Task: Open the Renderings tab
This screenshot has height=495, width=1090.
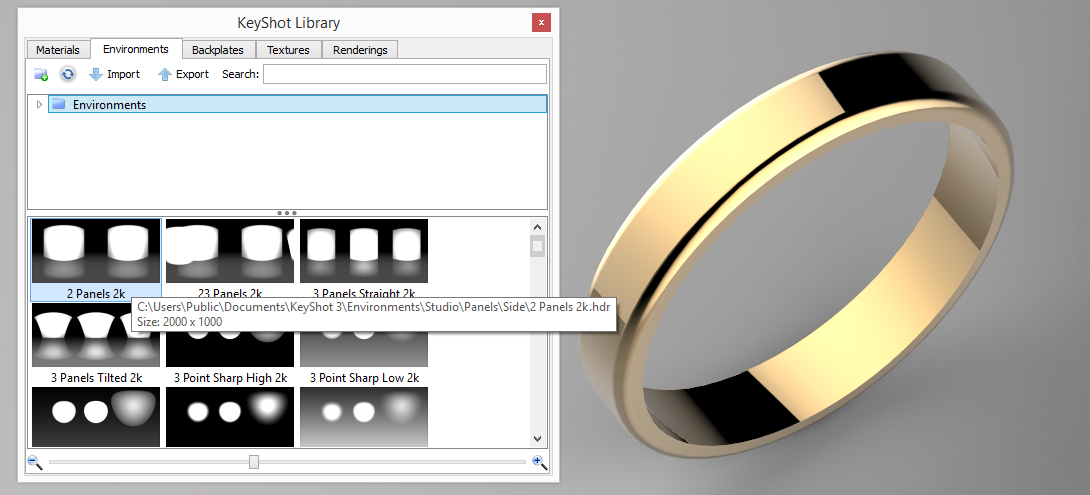Action: click(360, 50)
